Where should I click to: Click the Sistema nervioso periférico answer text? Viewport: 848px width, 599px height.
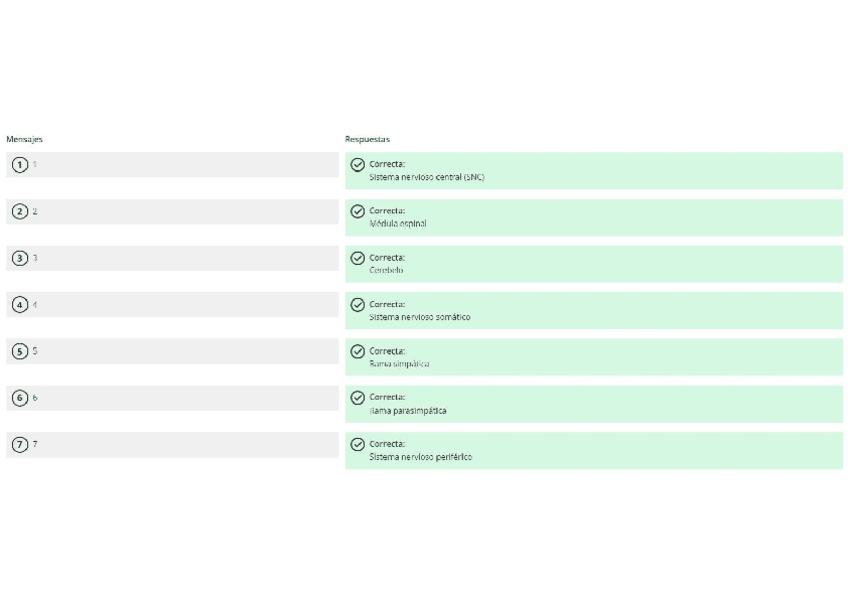420,457
